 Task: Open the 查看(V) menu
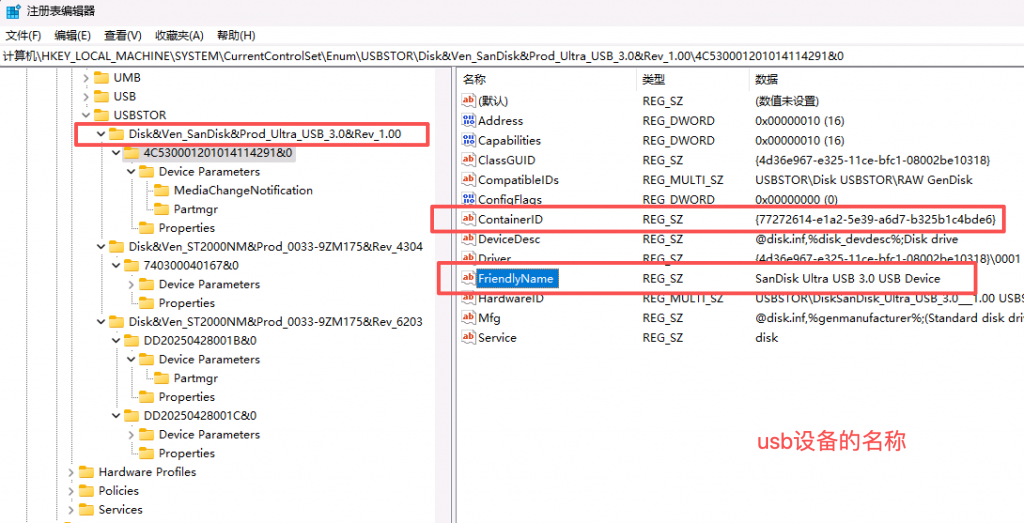click(x=122, y=35)
